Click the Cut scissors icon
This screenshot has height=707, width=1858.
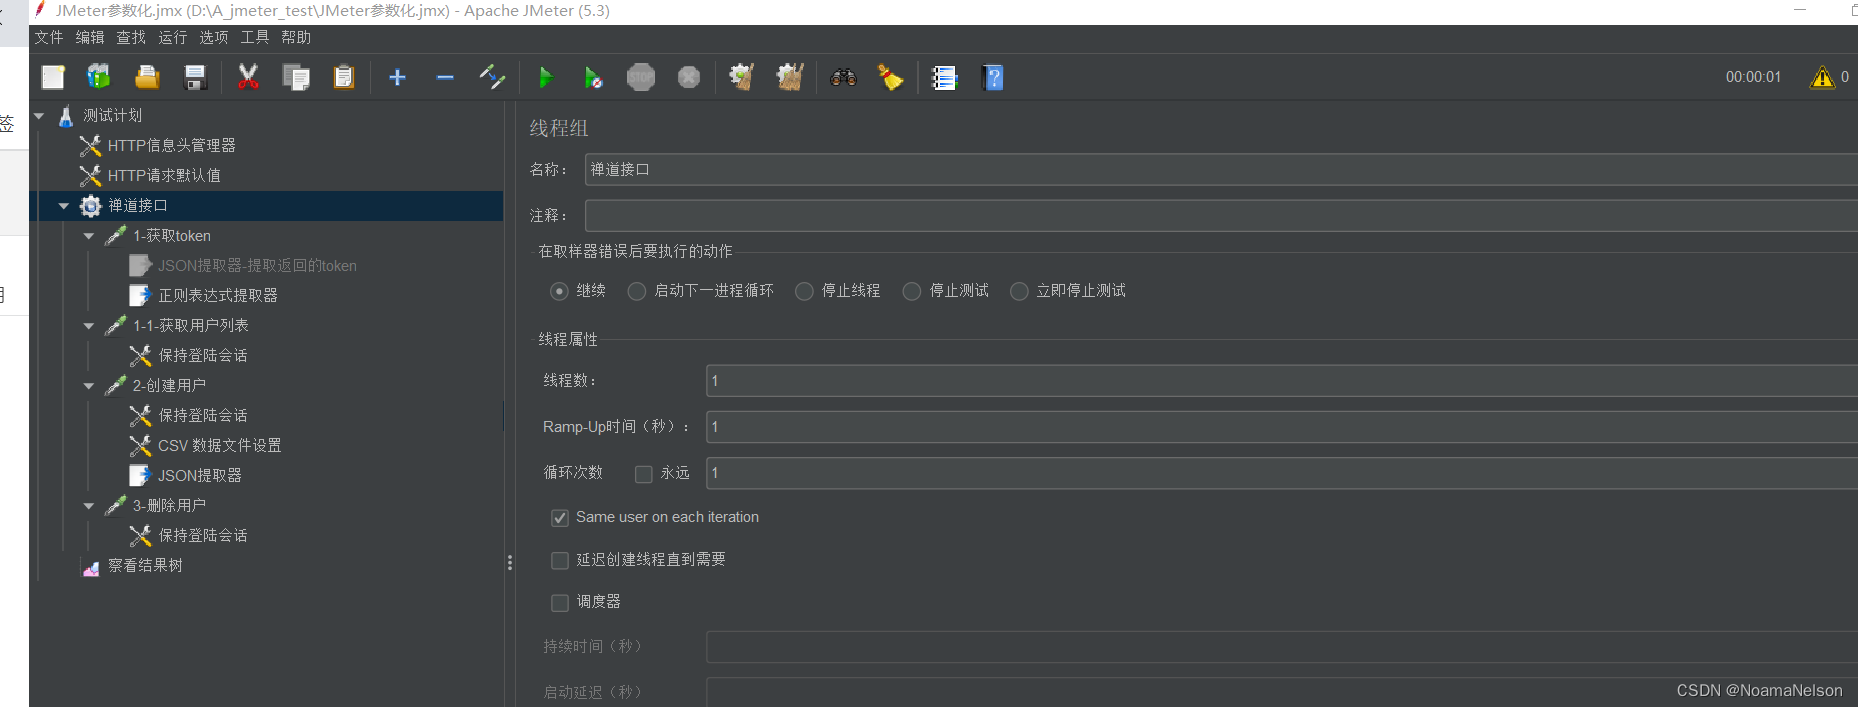248,77
